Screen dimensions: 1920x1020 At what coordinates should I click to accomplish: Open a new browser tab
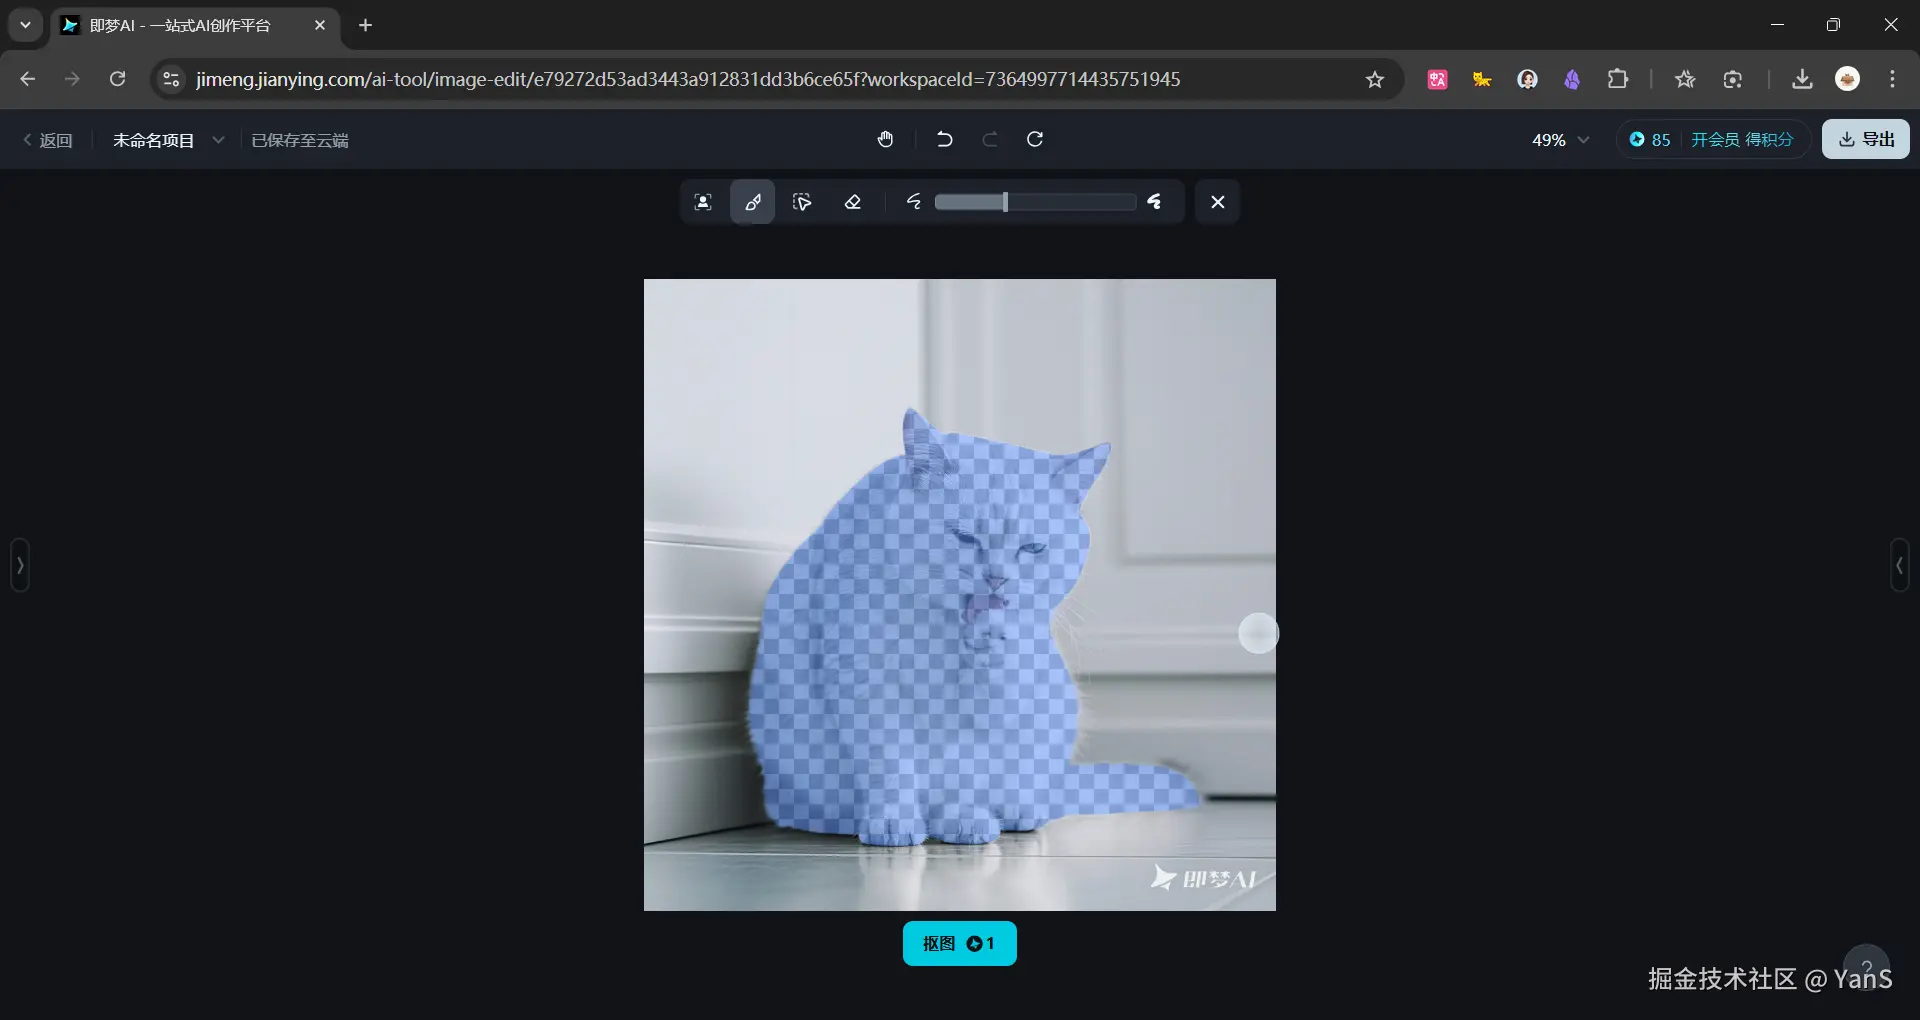point(366,25)
